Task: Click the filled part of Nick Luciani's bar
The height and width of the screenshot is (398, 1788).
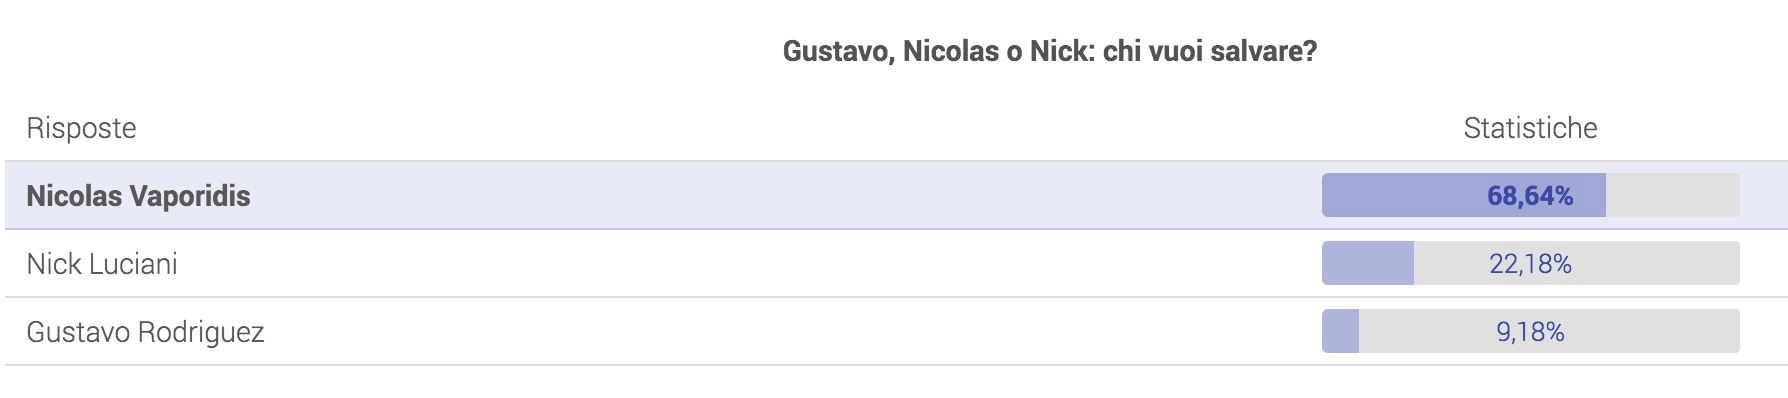Action: [1368, 263]
